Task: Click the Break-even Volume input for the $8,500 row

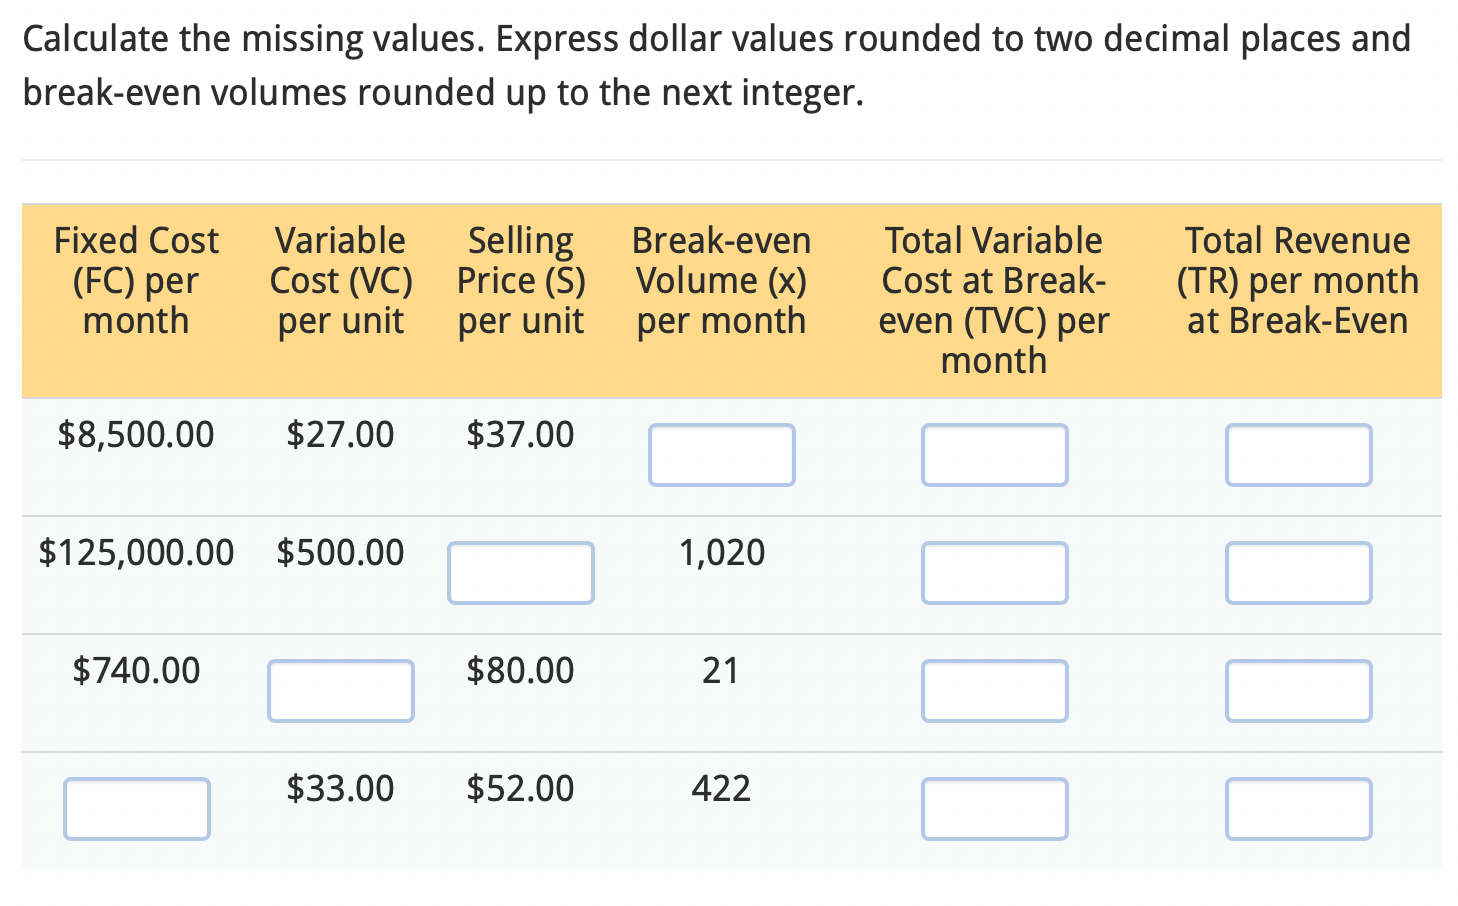Action: click(722, 455)
